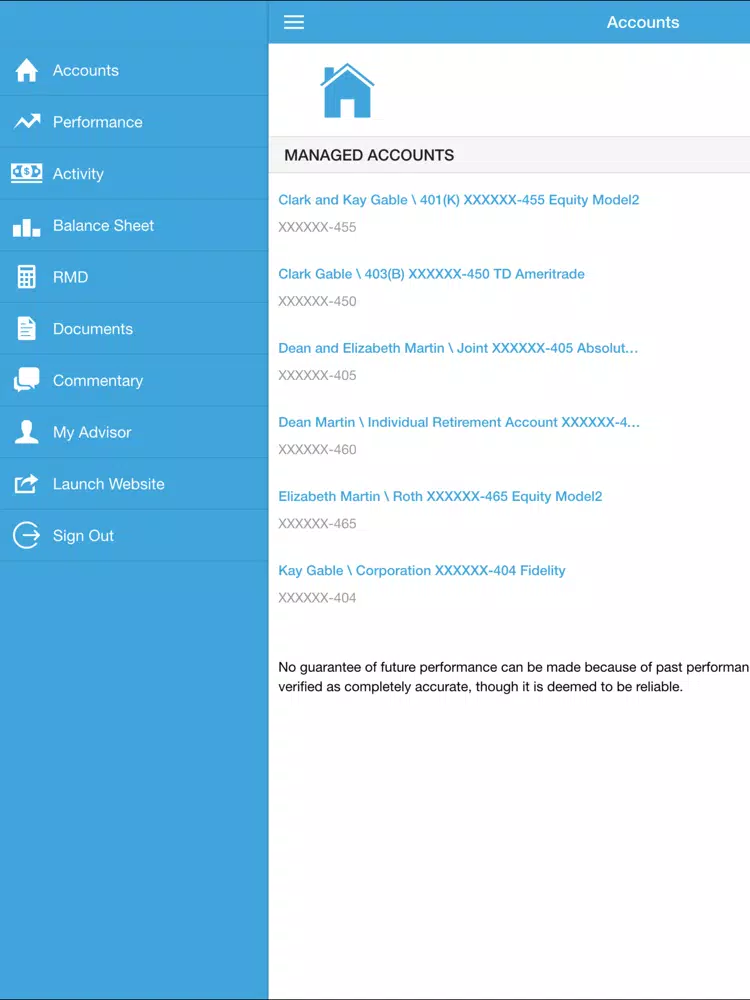Click the Accounts house icon in sidebar
Viewport: 750px width, 1000px height.
tap(26, 70)
